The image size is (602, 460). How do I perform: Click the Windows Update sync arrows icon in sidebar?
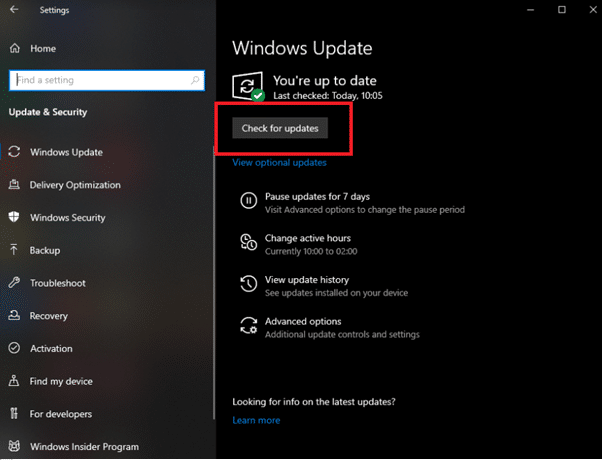[14, 152]
